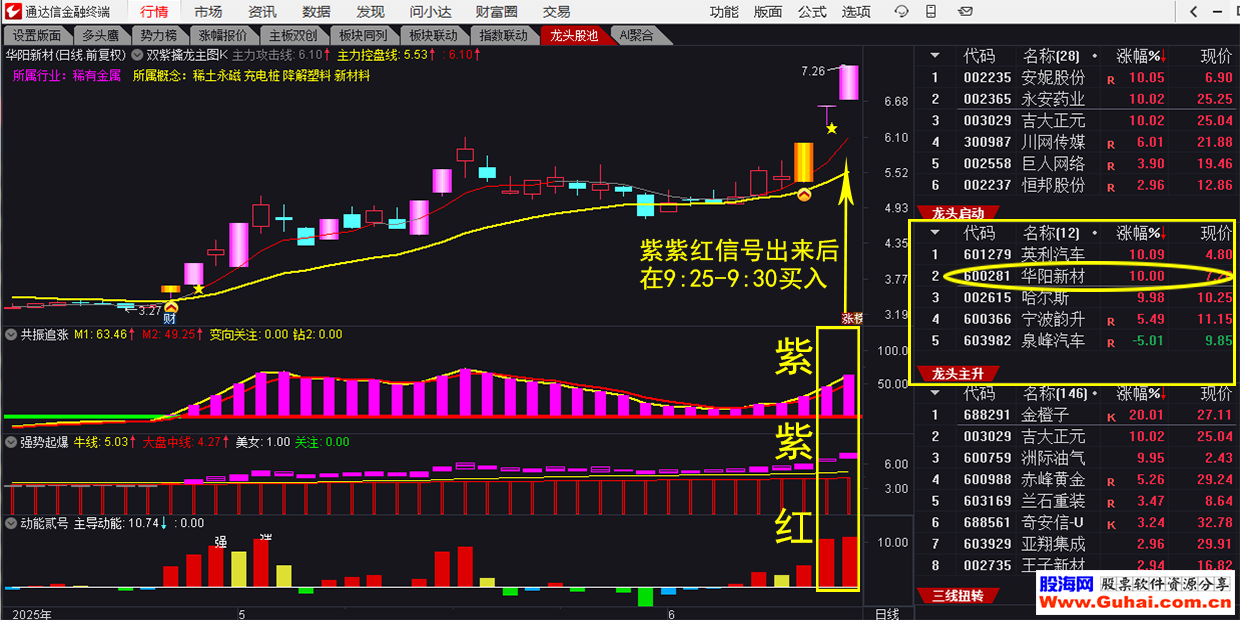
Task: Open the 市场 menu
Action: coord(208,12)
